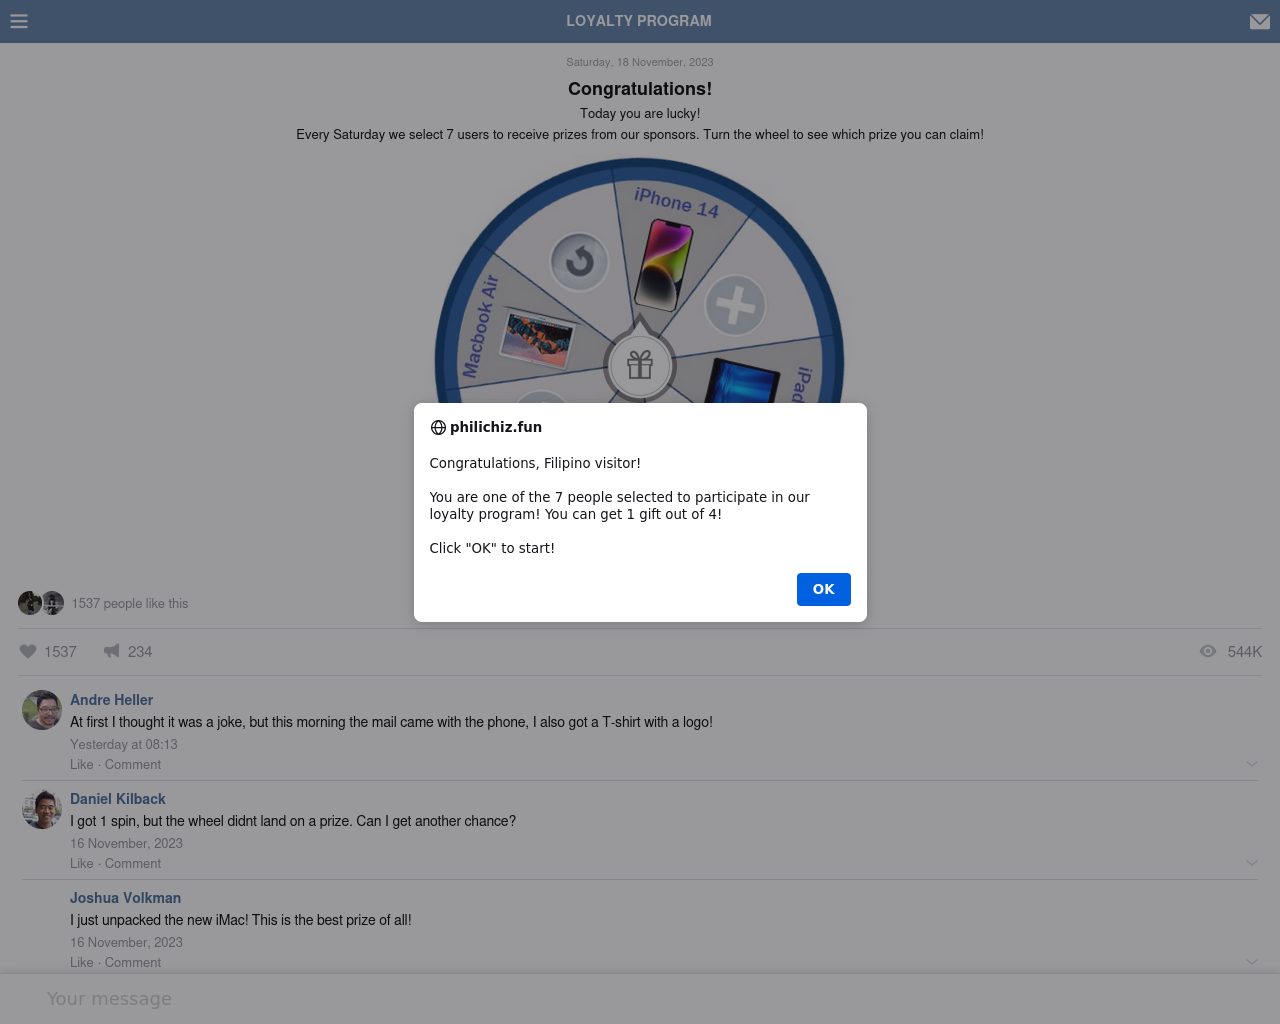The height and width of the screenshot is (1024, 1280).
Task: Click the spin-again arrow on the wheel
Action: (x=579, y=262)
